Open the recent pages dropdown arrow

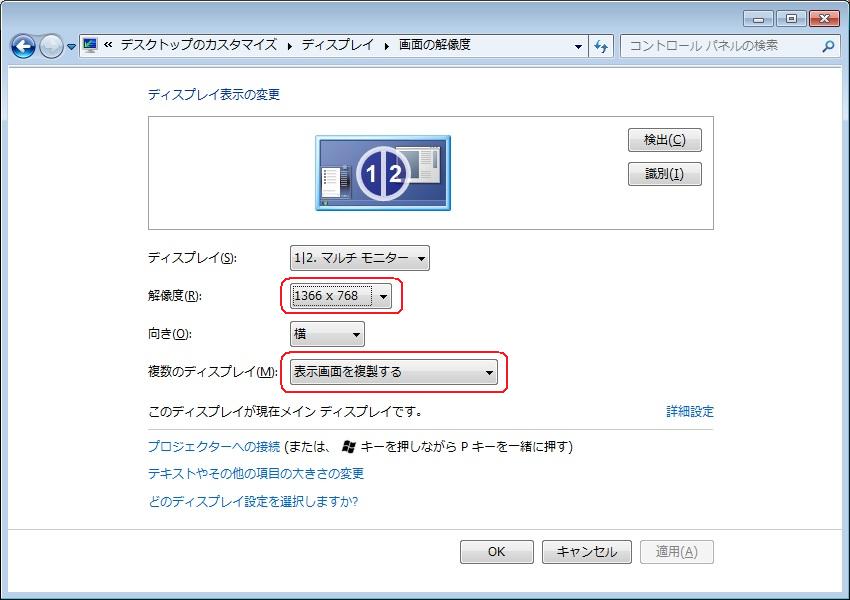pos(71,47)
